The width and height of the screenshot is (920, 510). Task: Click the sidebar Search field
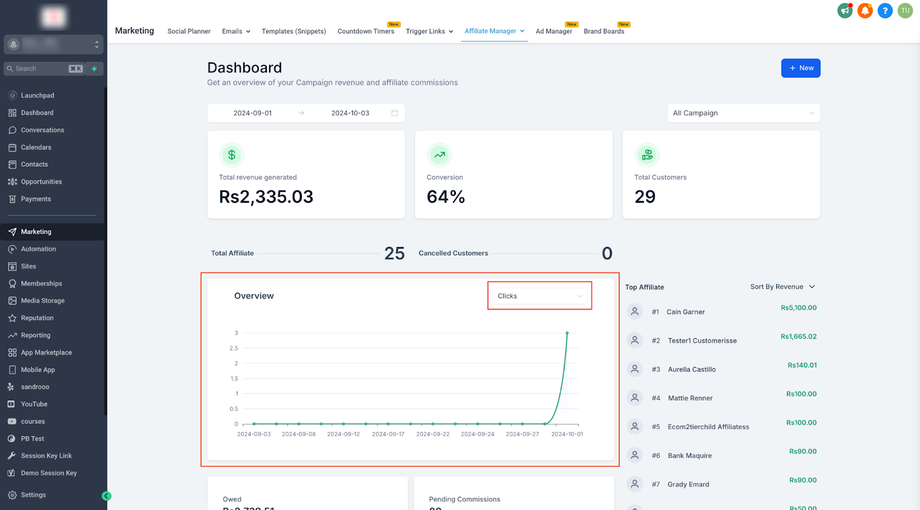pyautogui.click(x=40, y=69)
